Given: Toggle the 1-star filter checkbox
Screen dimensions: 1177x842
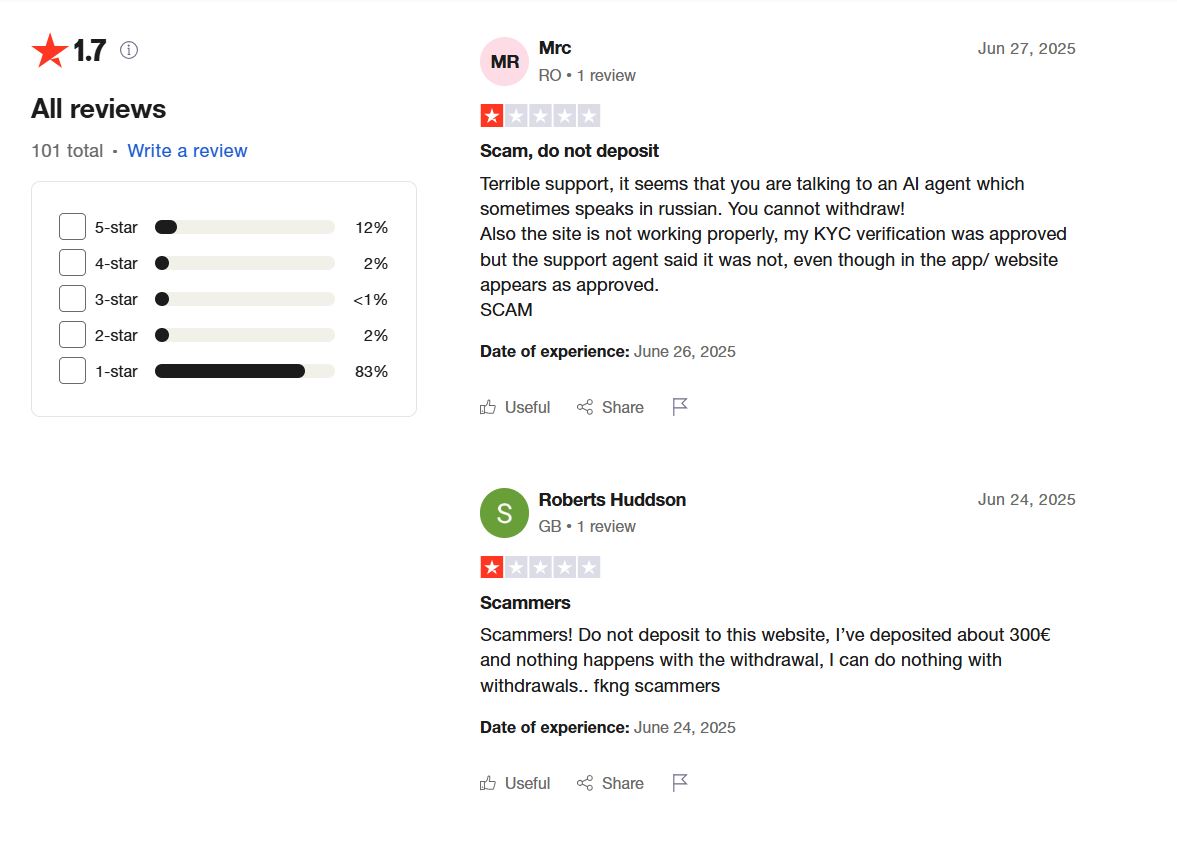Looking at the screenshot, I should (x=72, y=371).
